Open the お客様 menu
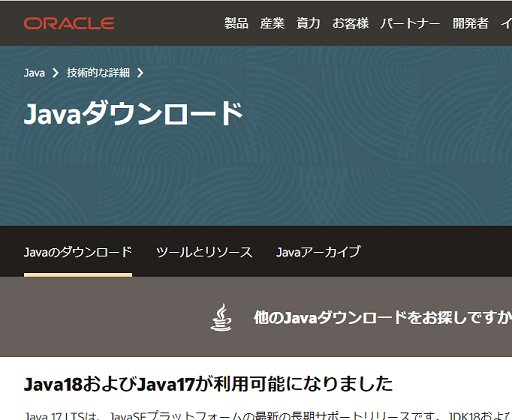Screen dimensions: 512x420 point(350,23)
